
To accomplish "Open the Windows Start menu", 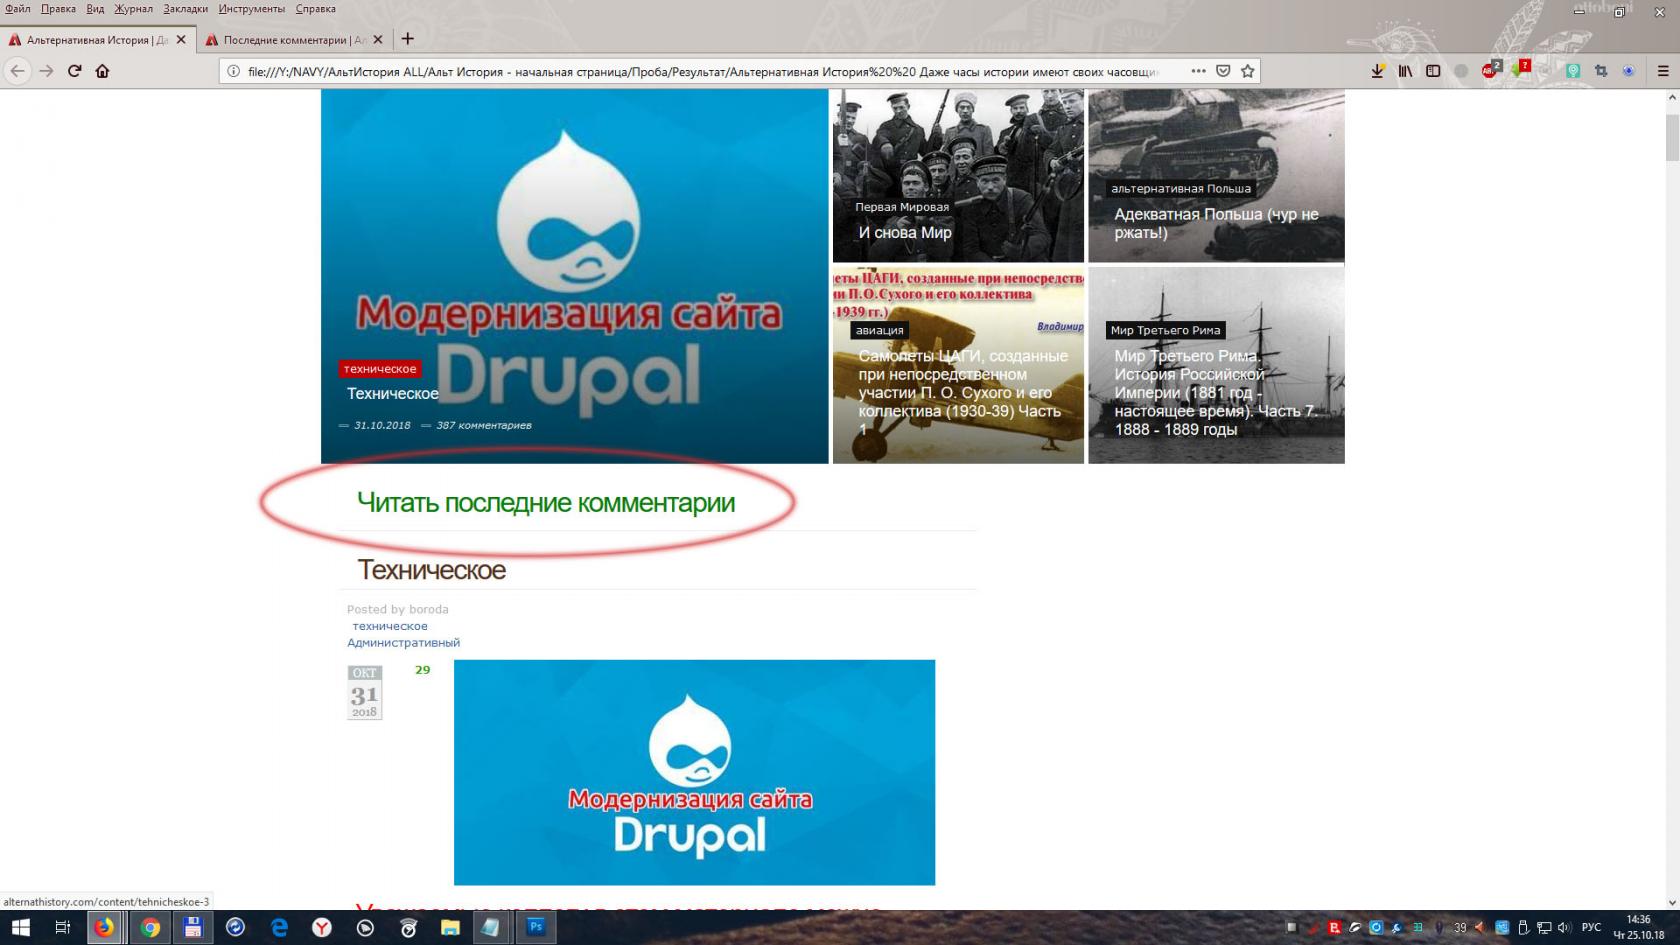I will point(20,927).
